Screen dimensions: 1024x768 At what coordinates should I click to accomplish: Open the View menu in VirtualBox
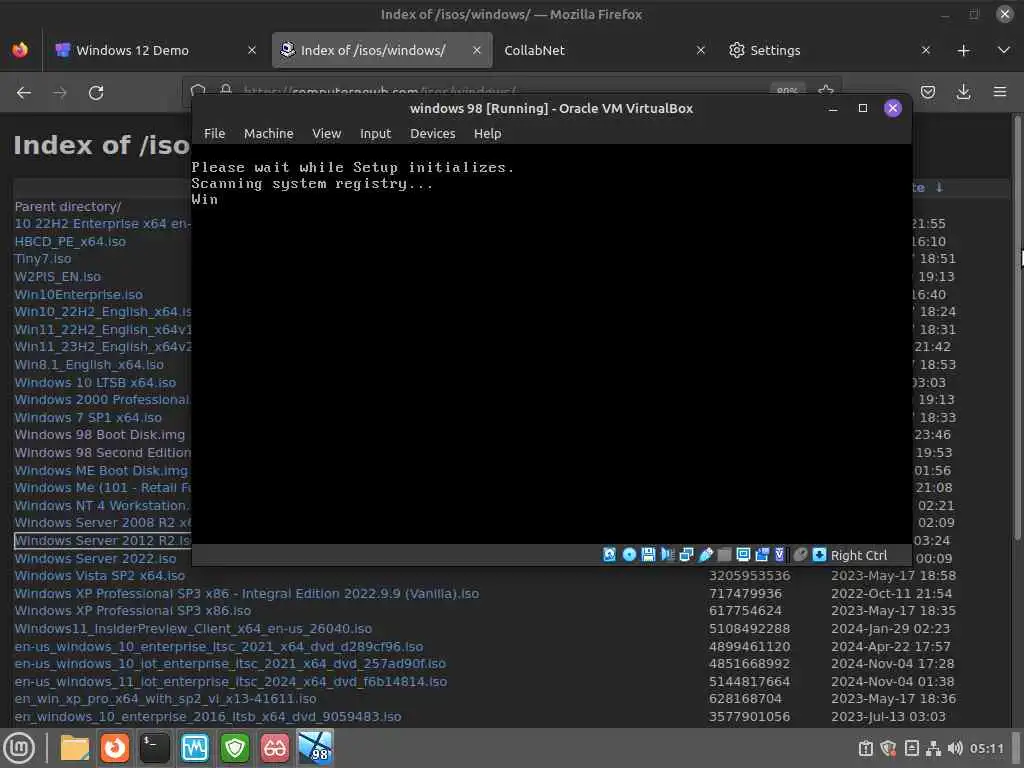(x=327, y=133)
